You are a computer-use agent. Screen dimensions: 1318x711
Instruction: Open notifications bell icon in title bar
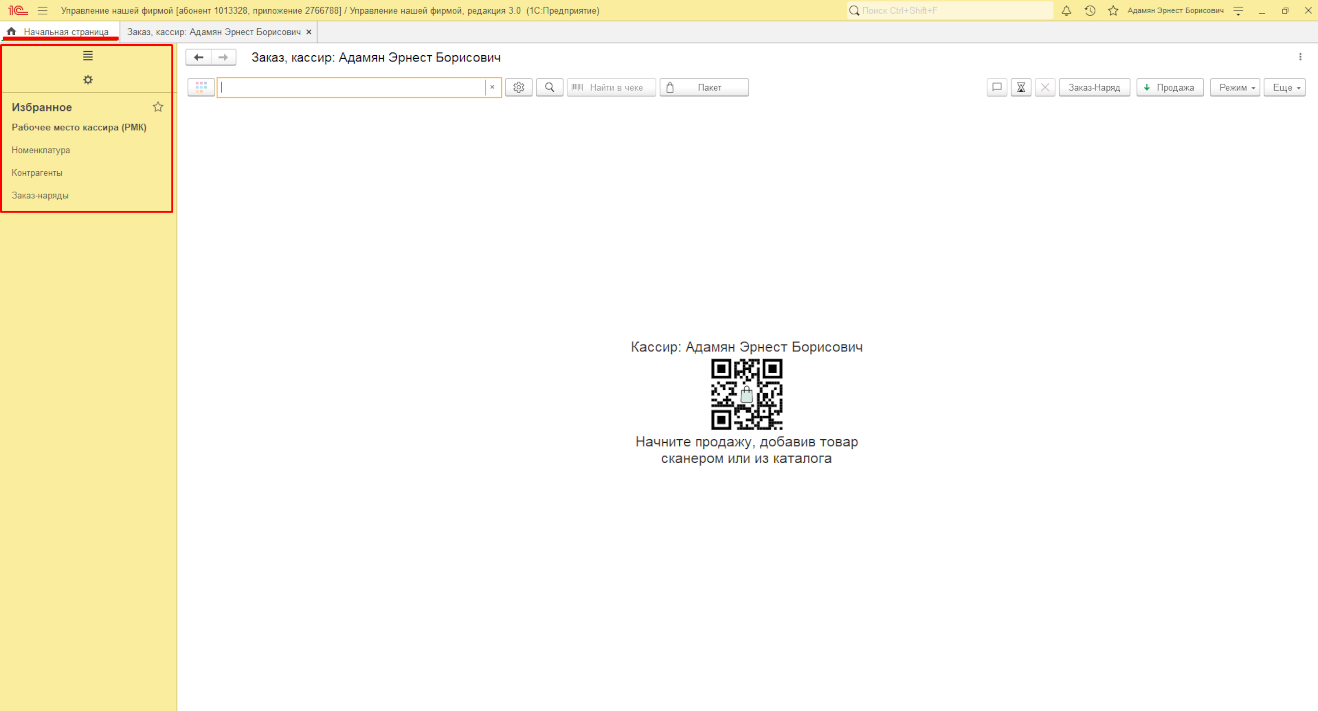[x=1066, y=10]
